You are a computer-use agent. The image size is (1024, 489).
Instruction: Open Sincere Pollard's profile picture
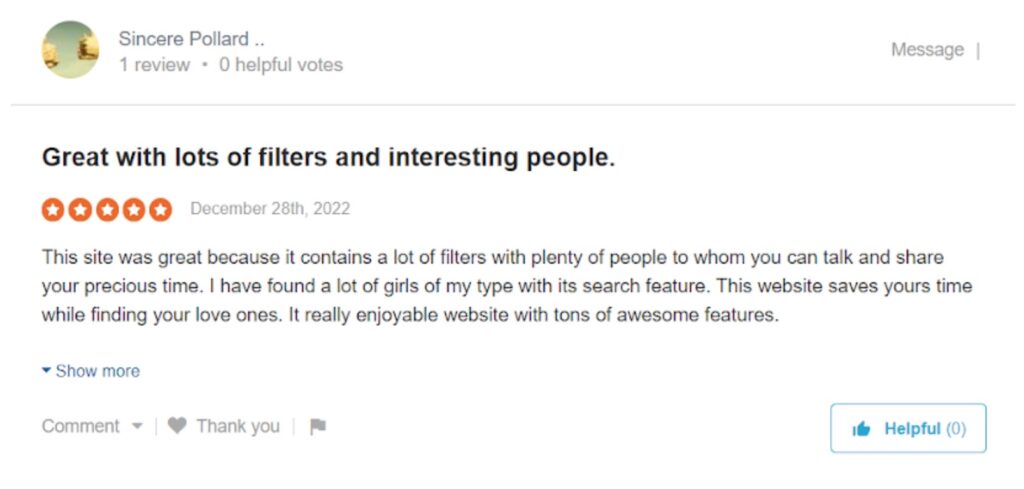pyautogui.click(x=70, y=49)
